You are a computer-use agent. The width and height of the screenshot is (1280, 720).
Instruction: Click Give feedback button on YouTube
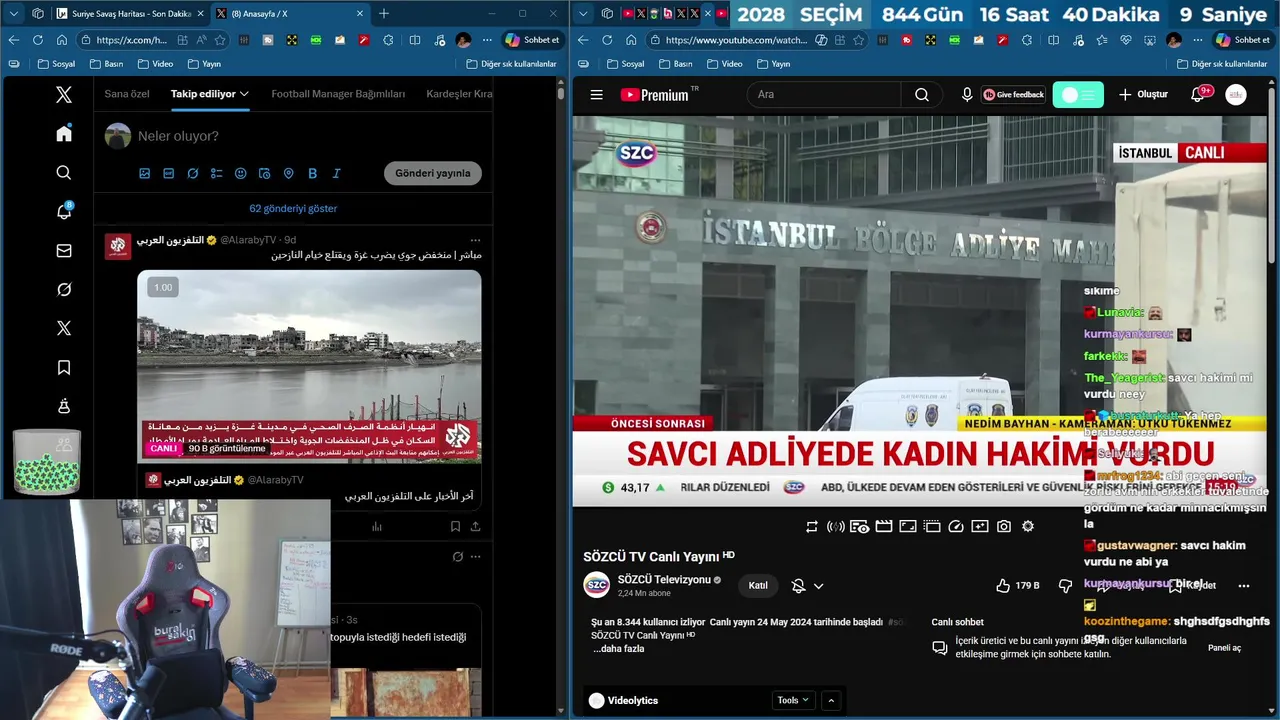click(1013, 95)
